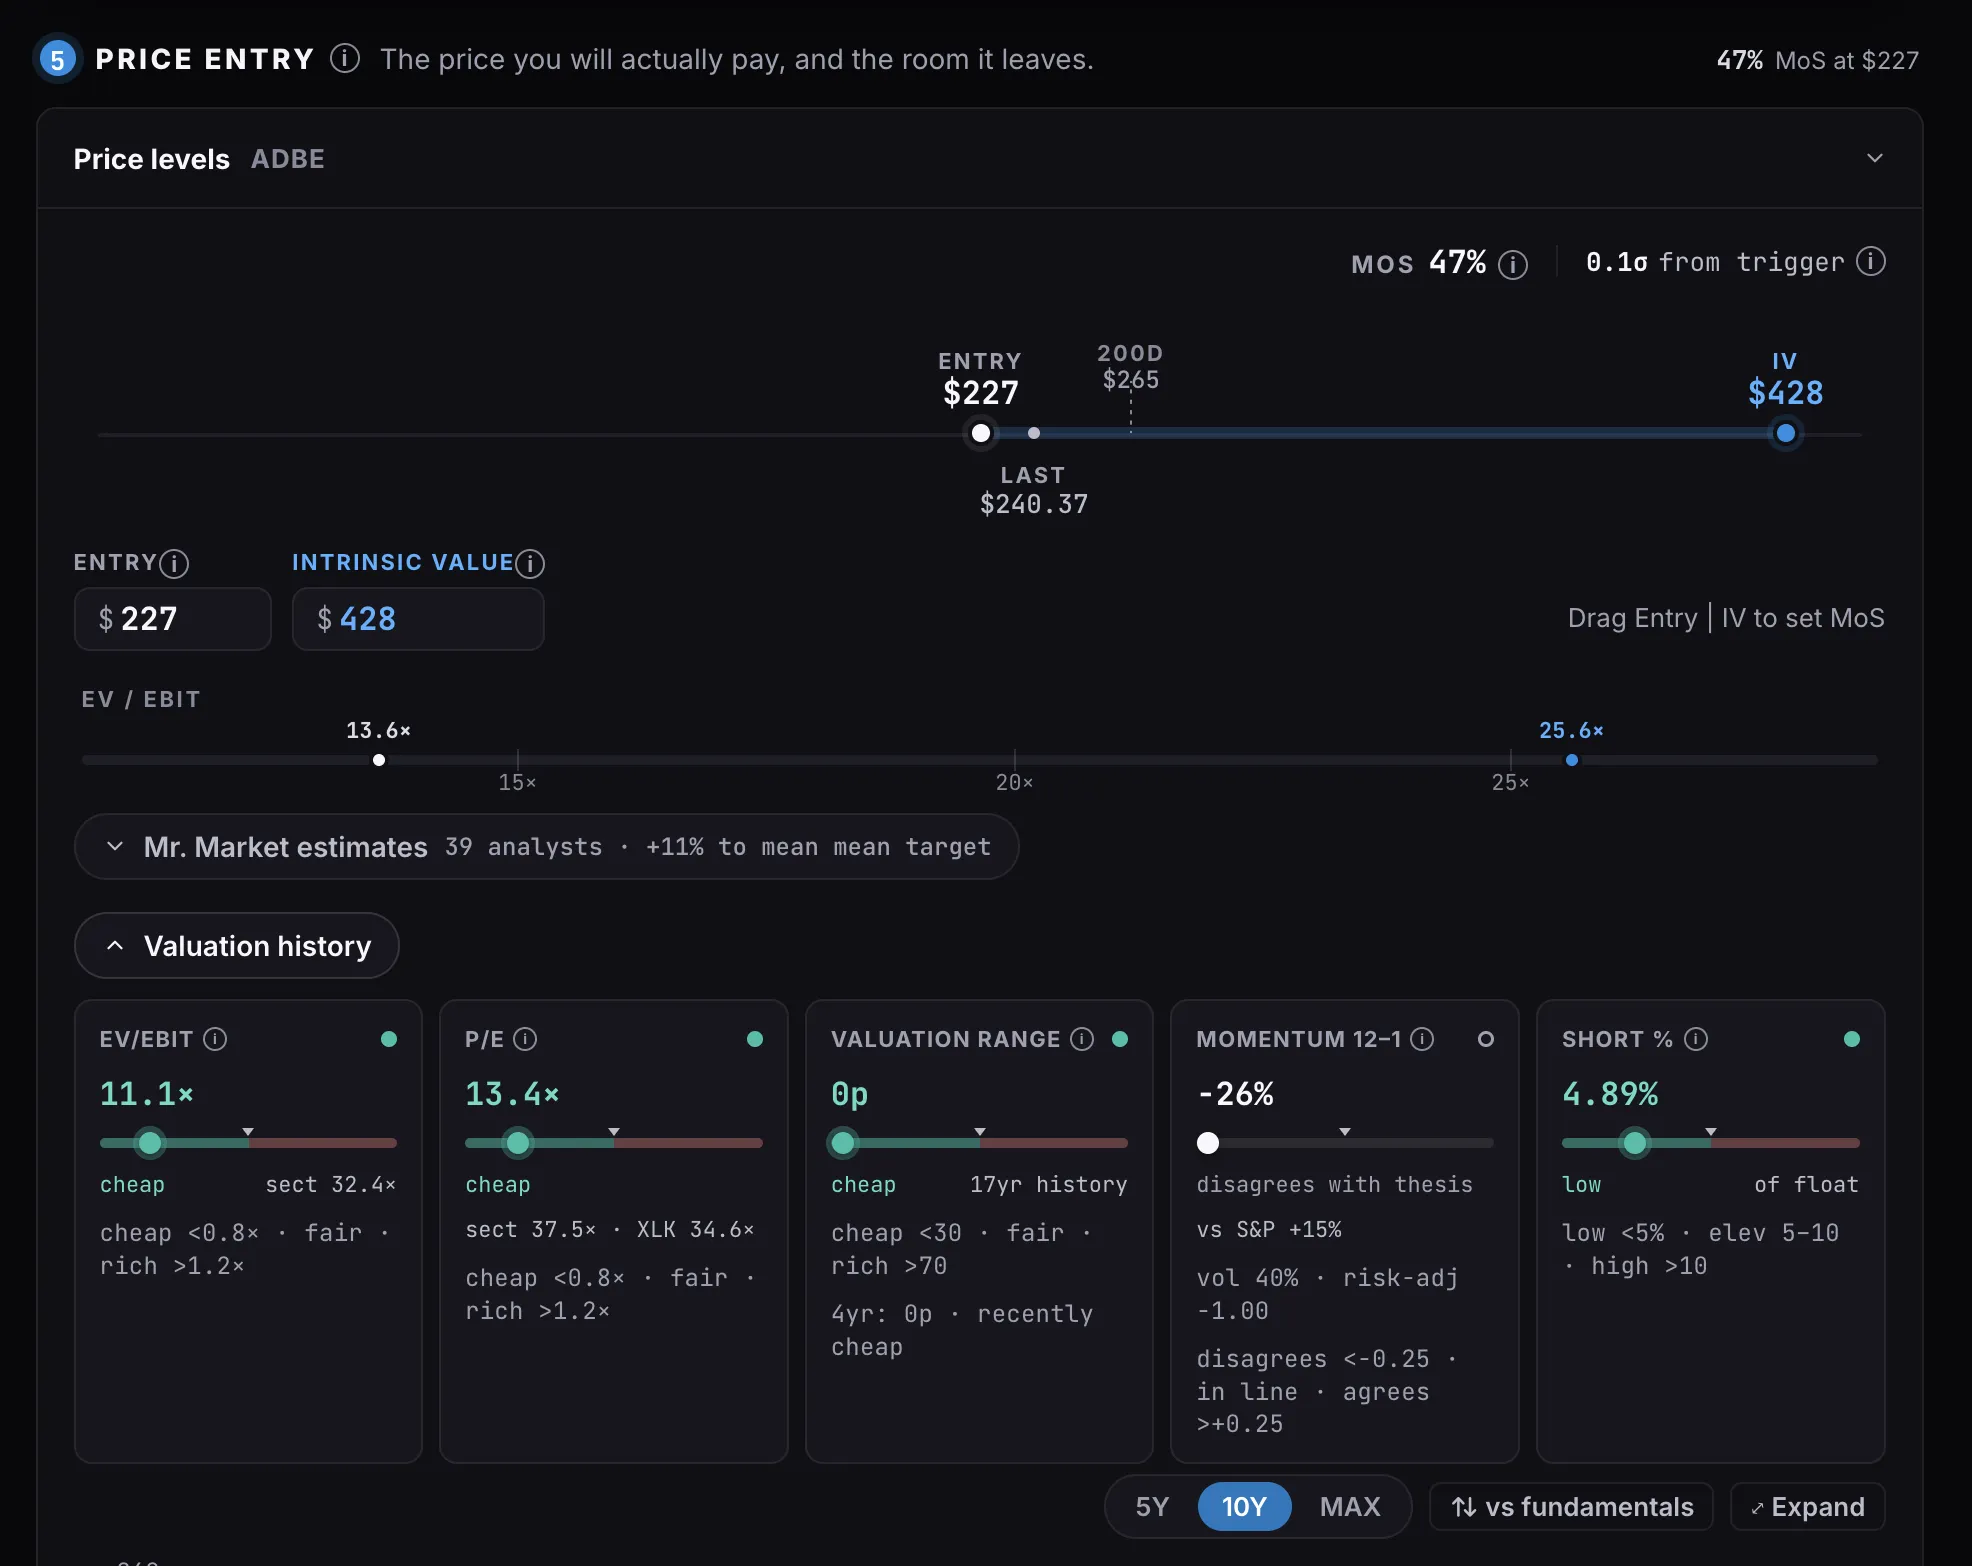
Task: Select the 10Y time range
Action: coord(1244,1507)
